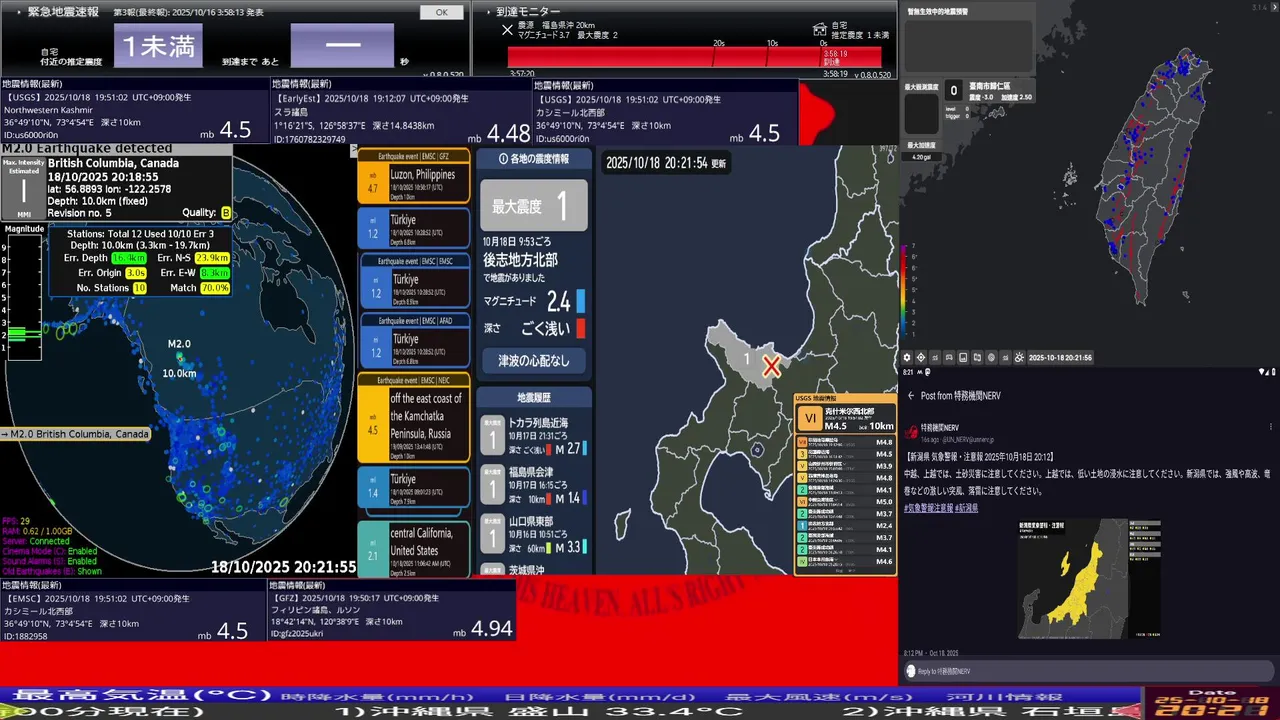Click the 'Server: Connected' status line
The height and width of the screenshot is (720, 1280).
coord(37,540)
